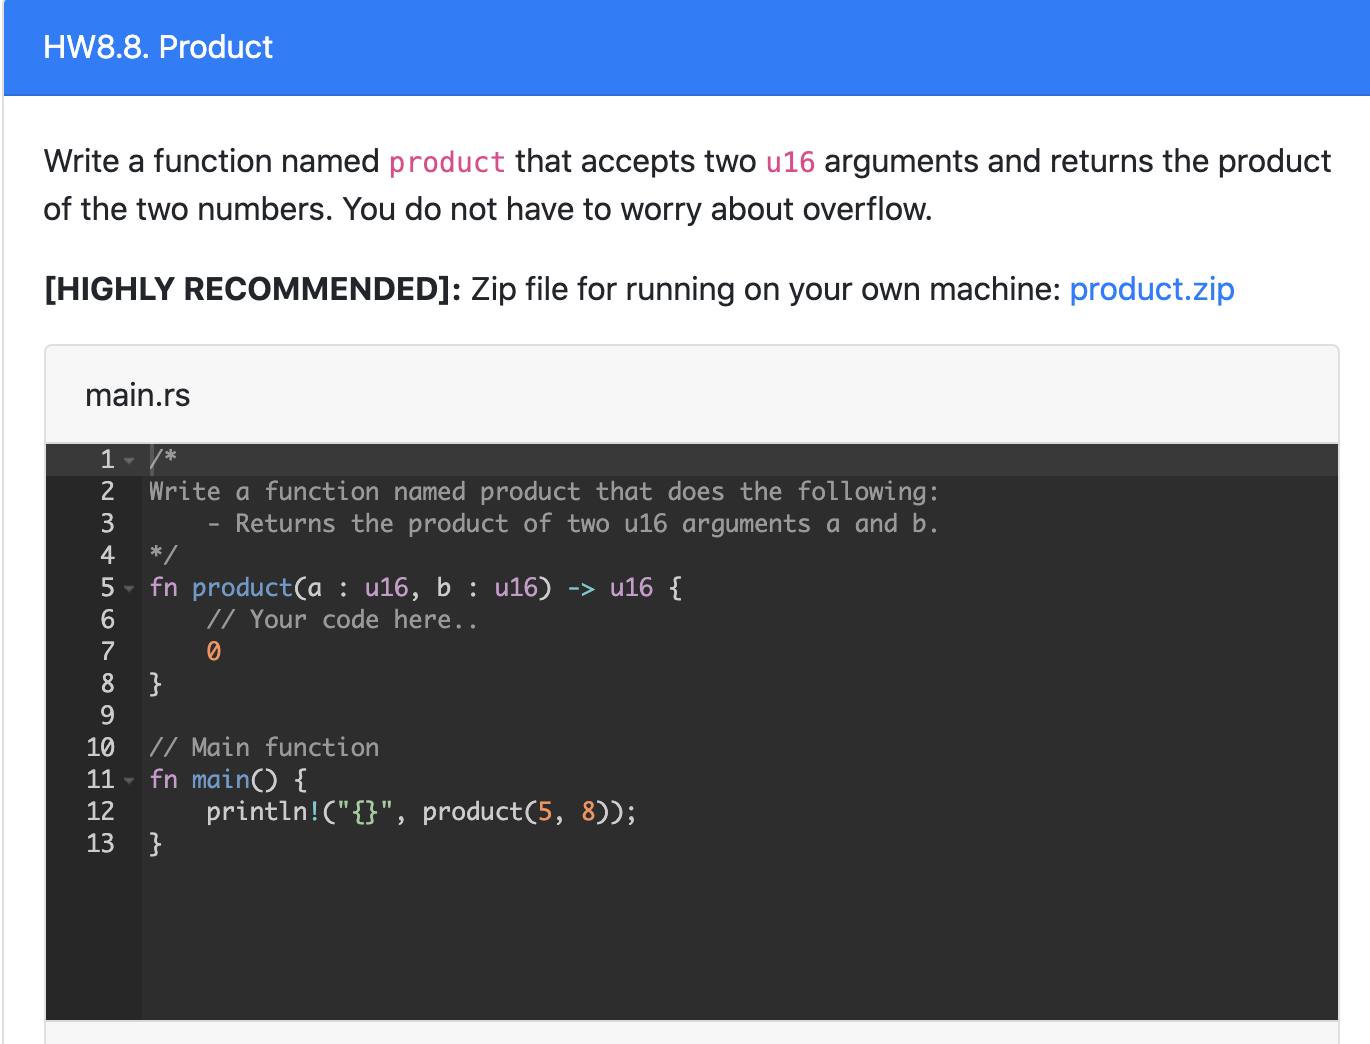
Task: Click the fn keyword on line 5
Action: (163, 588)
